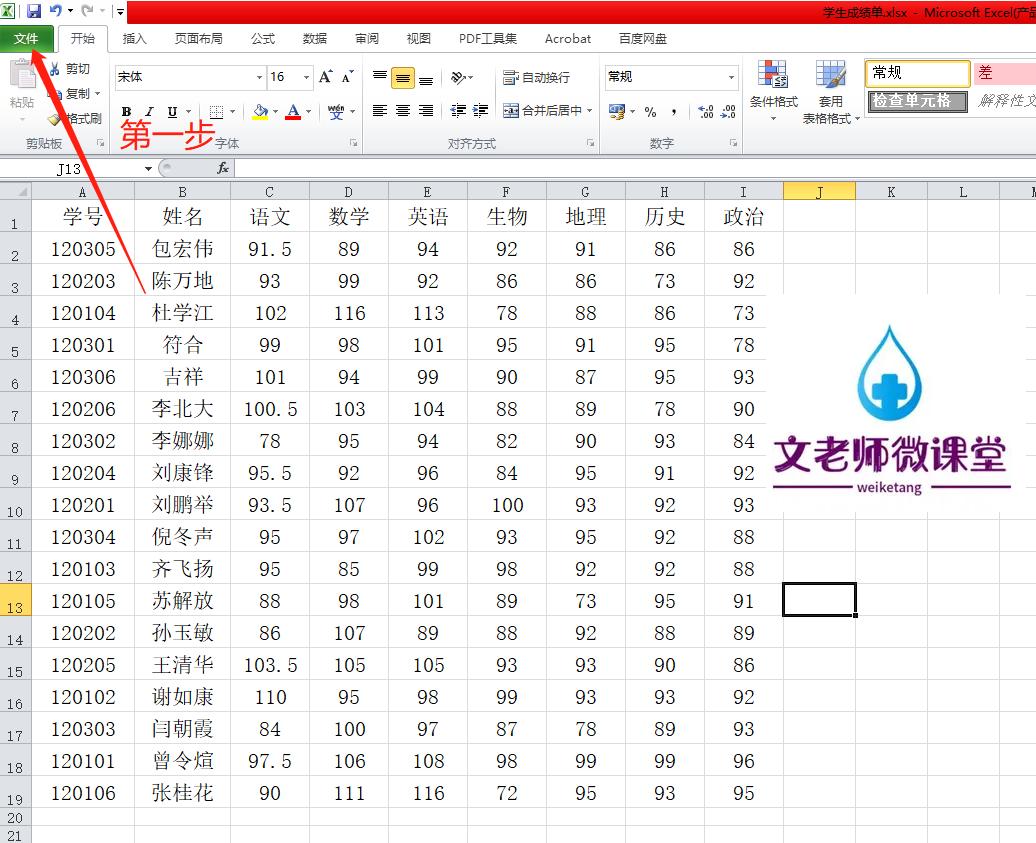Screen dimensions: 1036x843
Task: Apply the 格式刷 (Format Painter) tool
Action: pyautogui.click(x=70, y=119)
